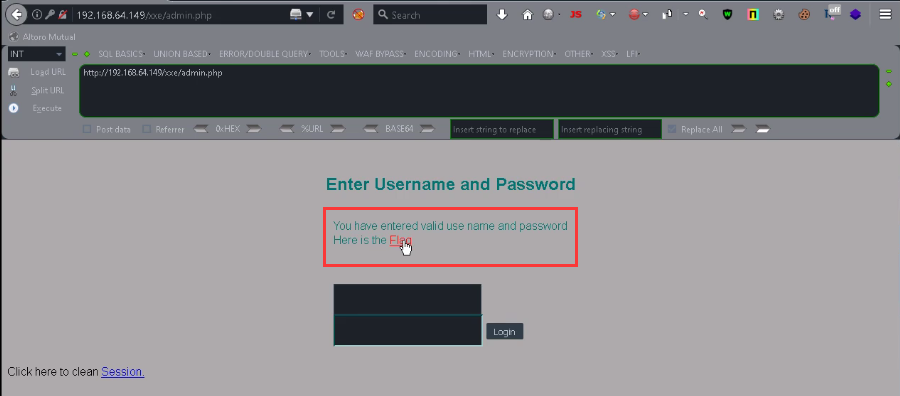Screen dimensions: 900x396
Task: Click the right arrow after %URL
Action: [x=338, y=129]
